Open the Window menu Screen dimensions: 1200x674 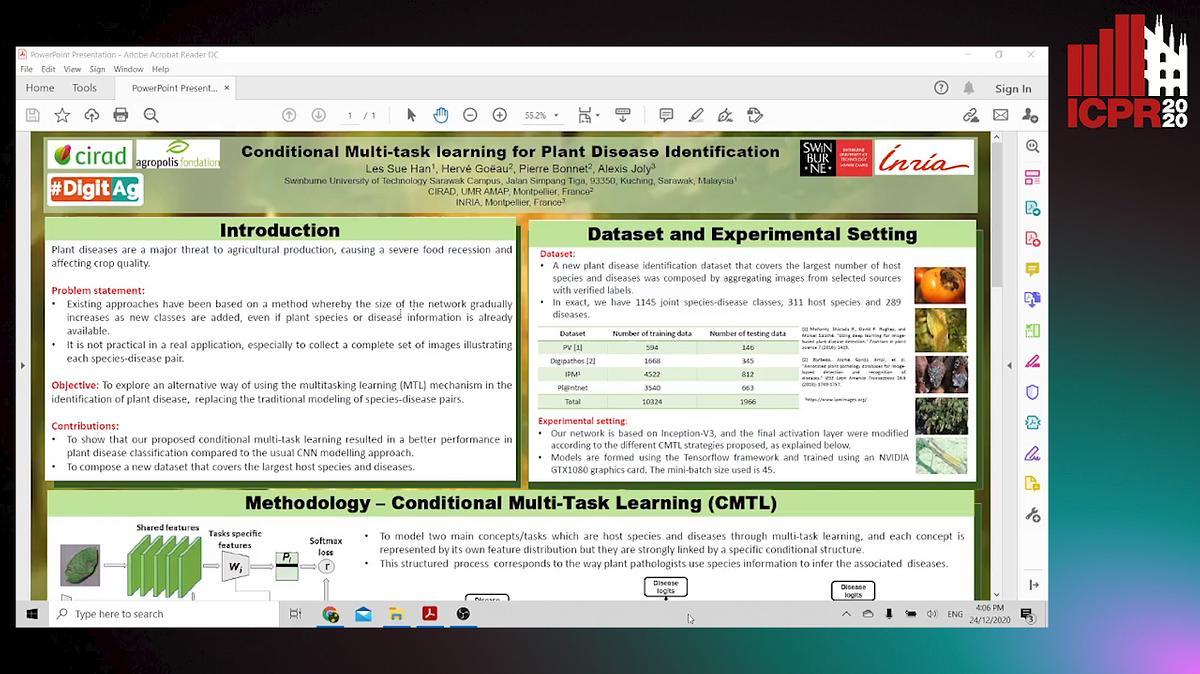(x=128, y=69)
